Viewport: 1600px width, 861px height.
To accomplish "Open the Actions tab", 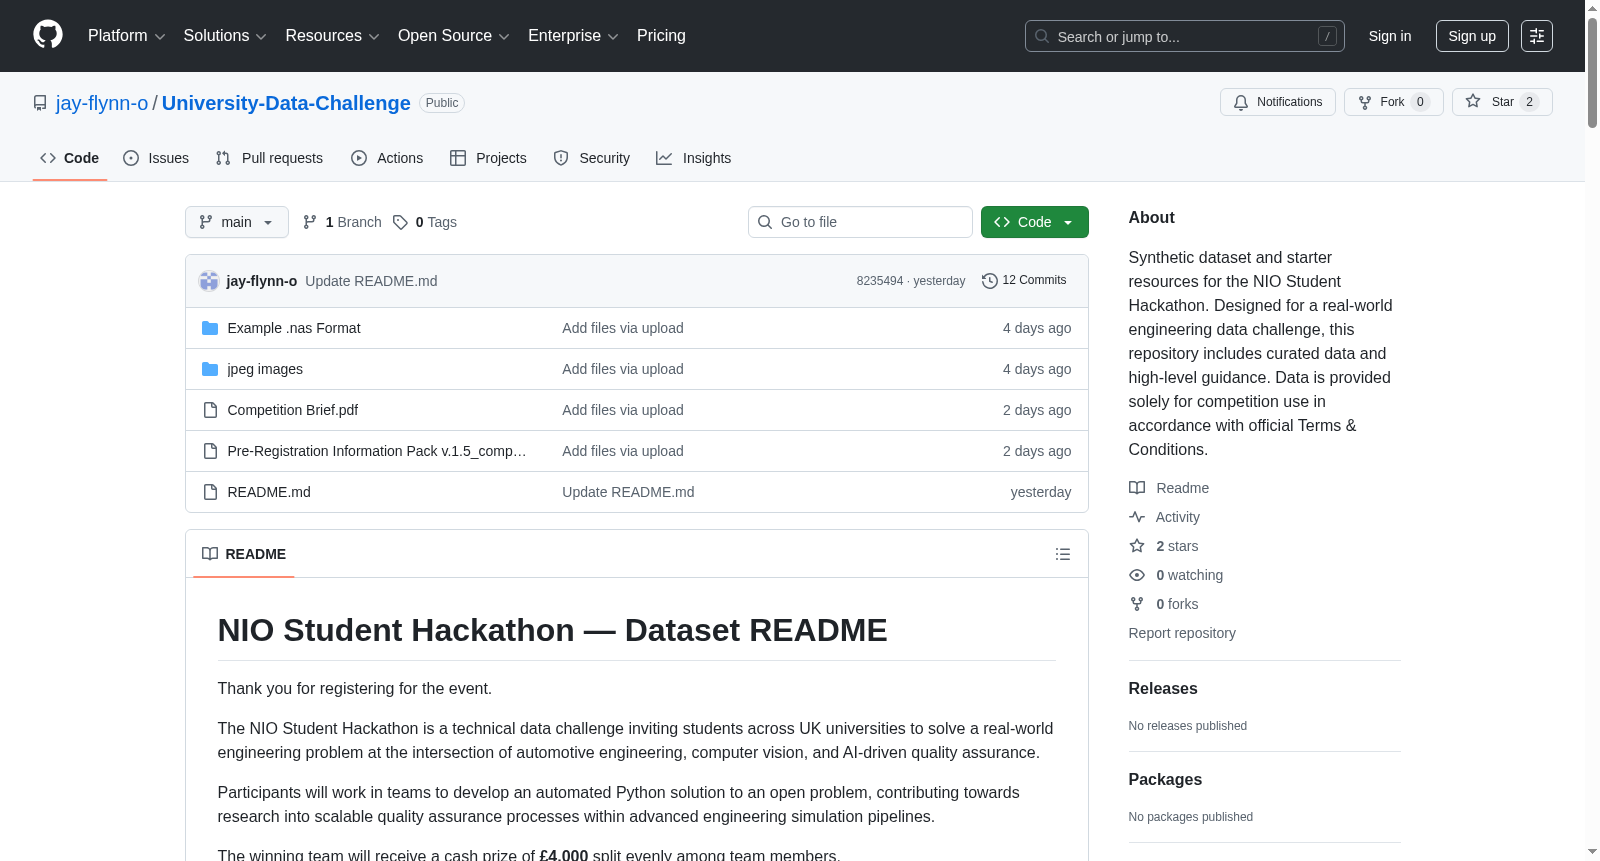I will point(387,158).
